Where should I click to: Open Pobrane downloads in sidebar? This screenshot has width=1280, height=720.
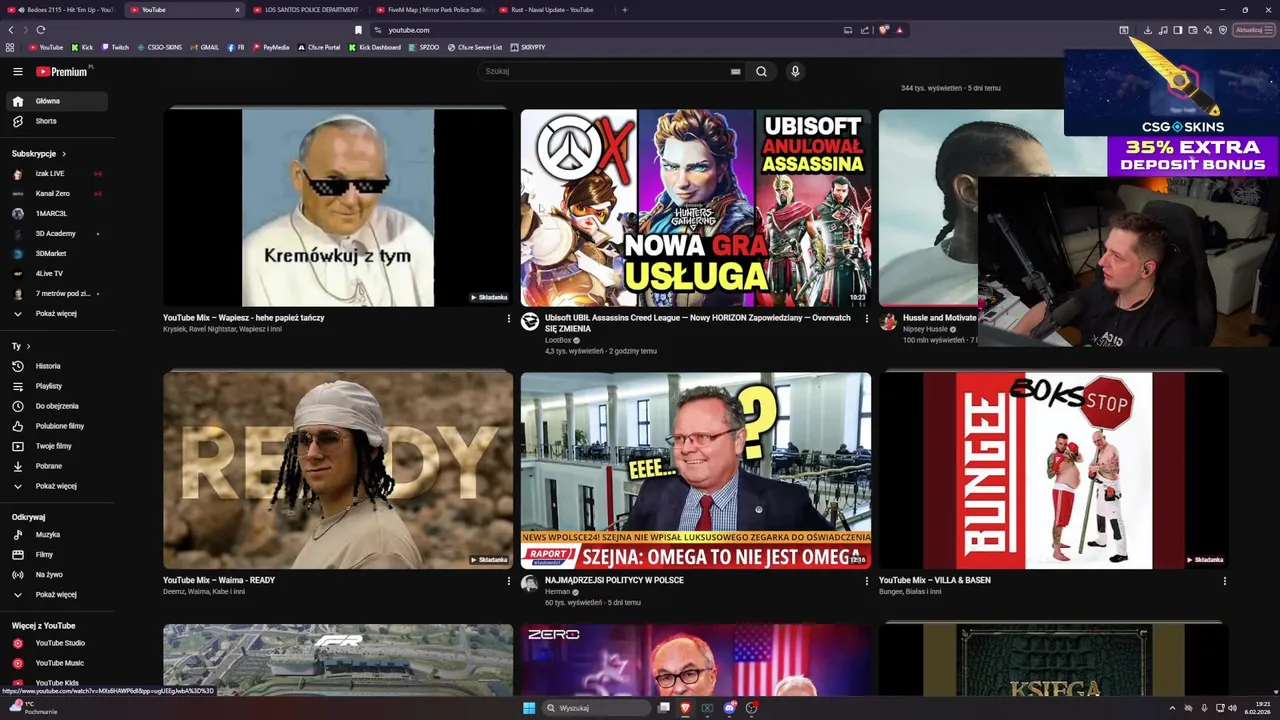57,466
